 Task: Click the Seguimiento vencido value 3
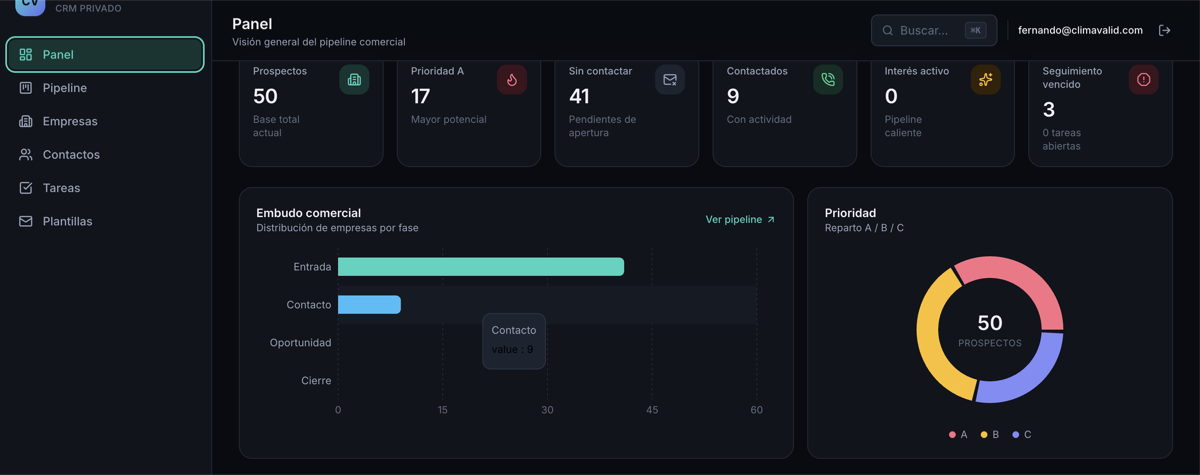[x=1049, y=109]
